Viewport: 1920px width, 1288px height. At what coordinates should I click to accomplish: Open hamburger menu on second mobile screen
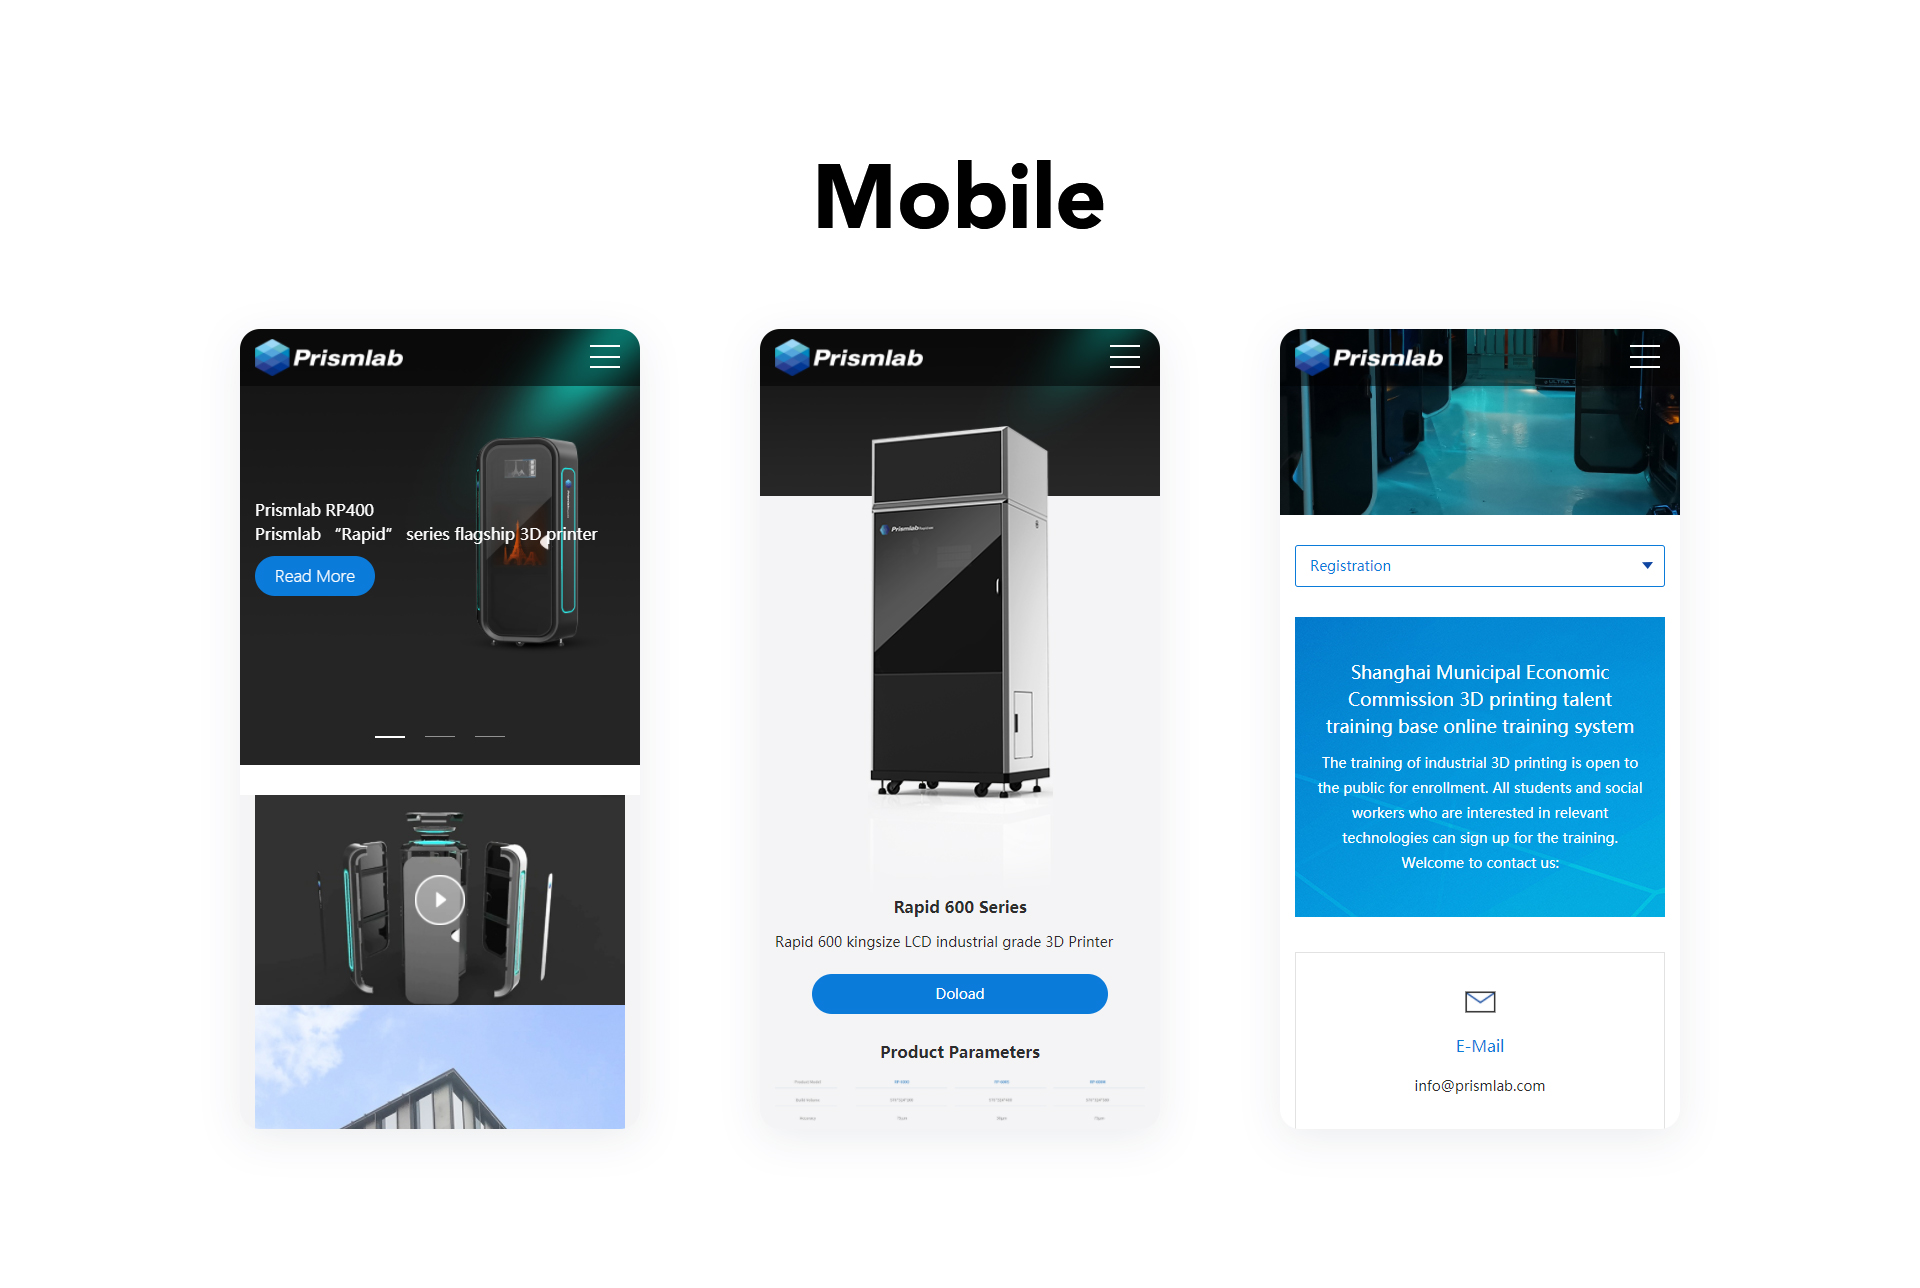[1125, 356]
